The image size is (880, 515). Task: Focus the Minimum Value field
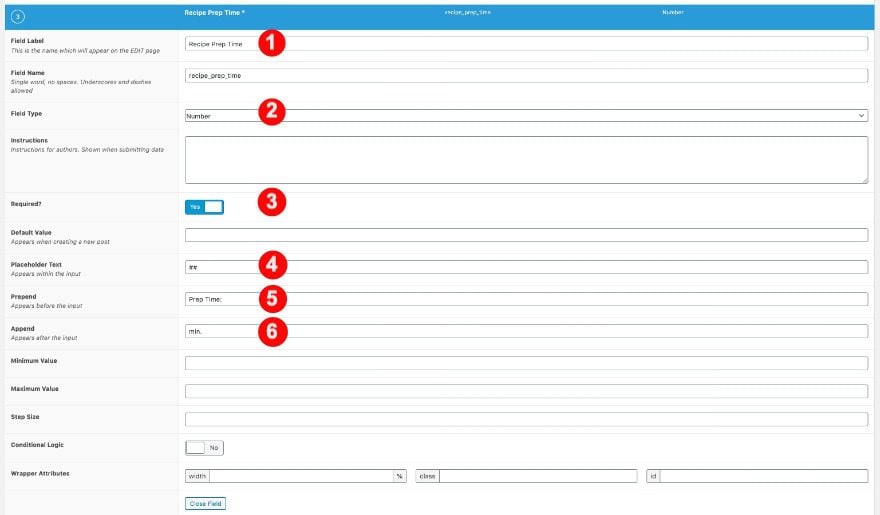click(526, 363)
